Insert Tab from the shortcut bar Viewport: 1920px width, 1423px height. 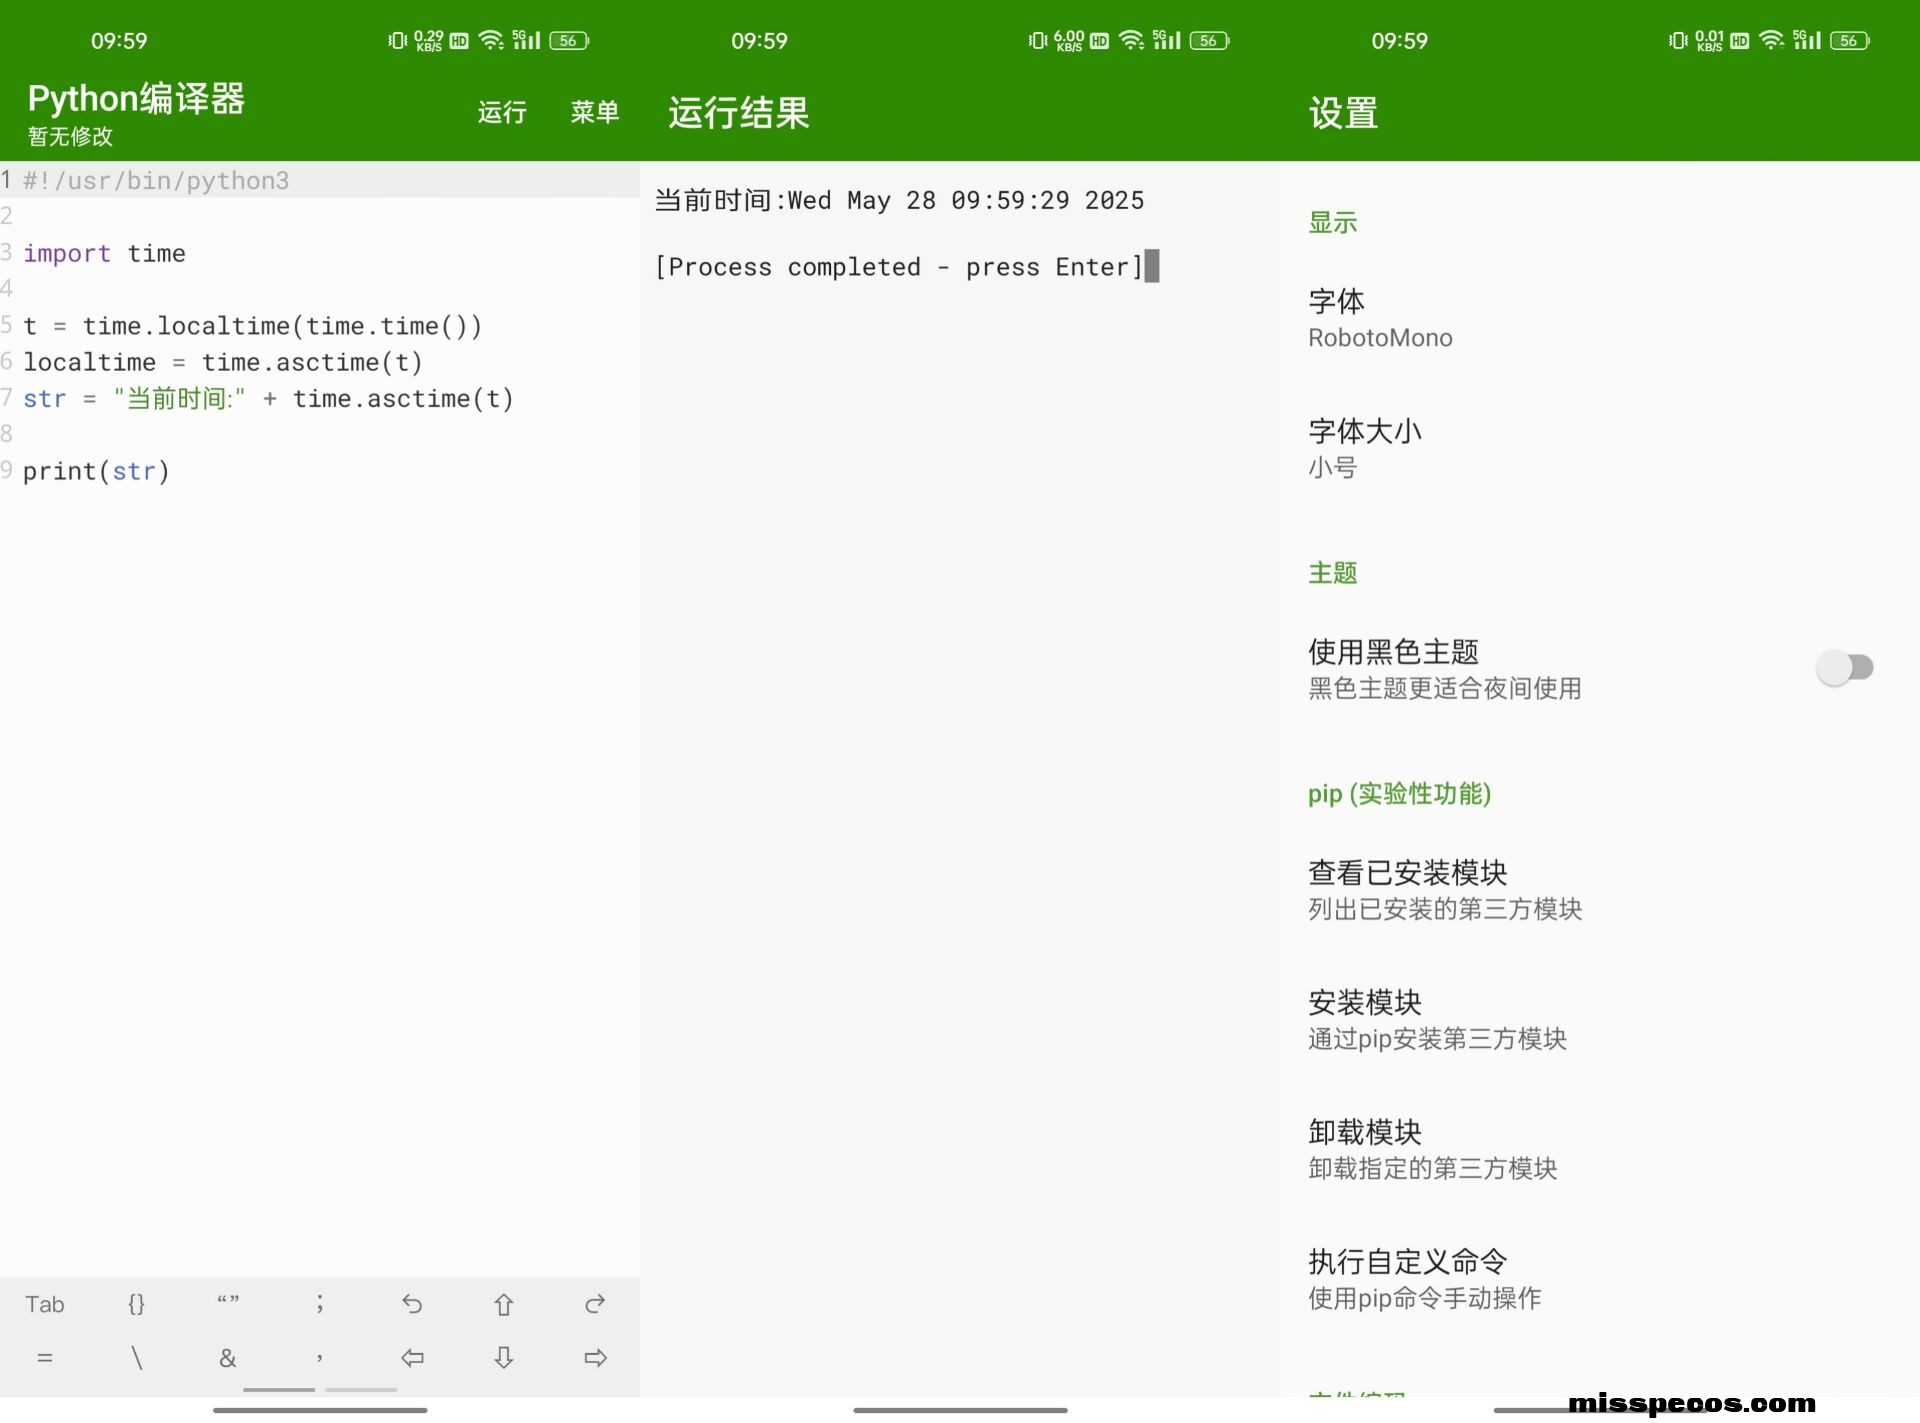click(45, 1303)
